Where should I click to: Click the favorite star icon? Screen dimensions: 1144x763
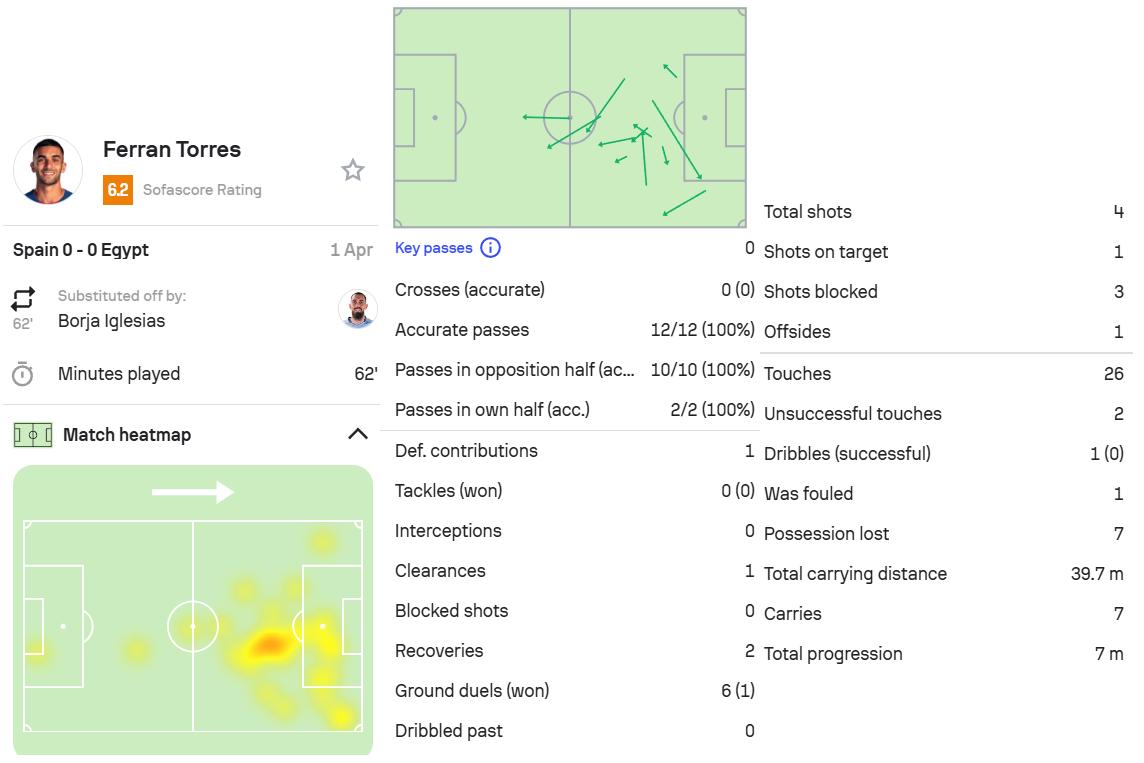(353, 170)
